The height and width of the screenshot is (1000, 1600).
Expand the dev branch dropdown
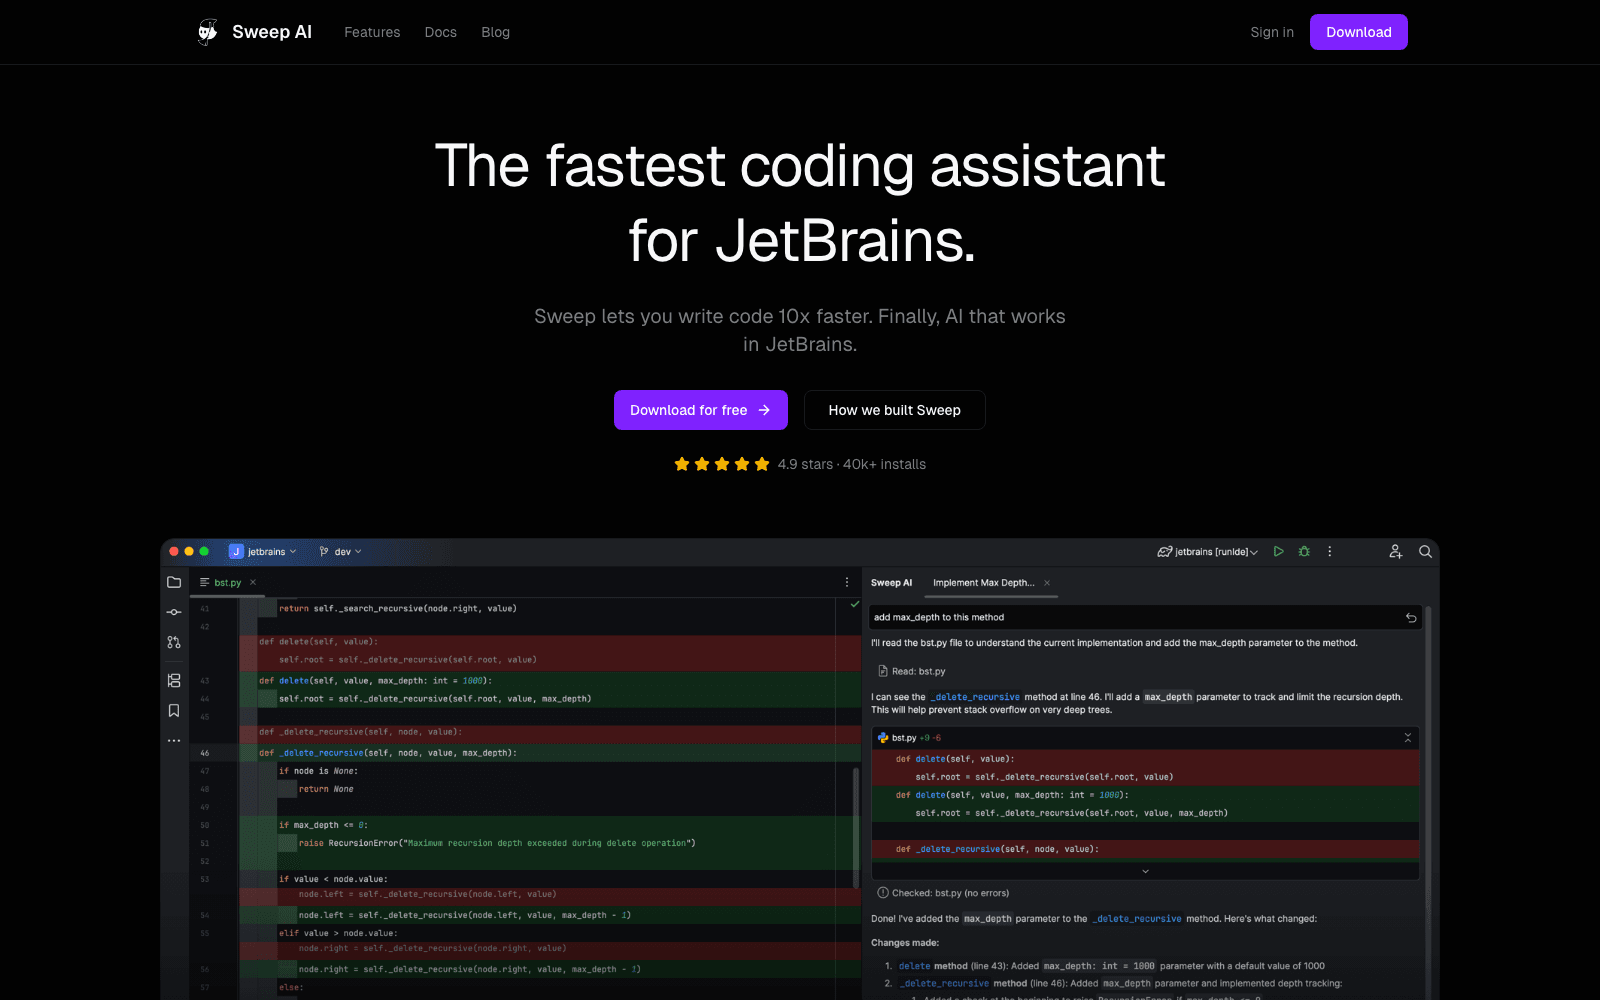[x=340, y=552]
